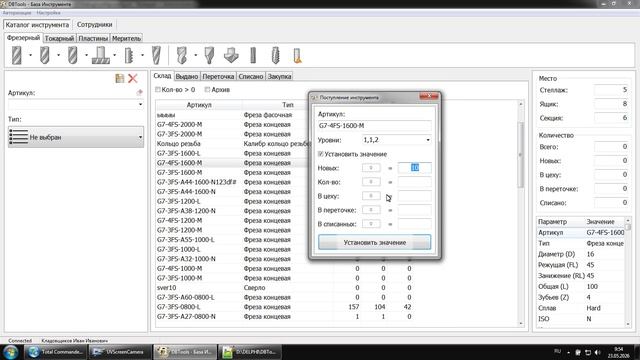The width and height of the screenshot is (640, 360).
Task: Select the twist drill icon
Action: point(182,55)
